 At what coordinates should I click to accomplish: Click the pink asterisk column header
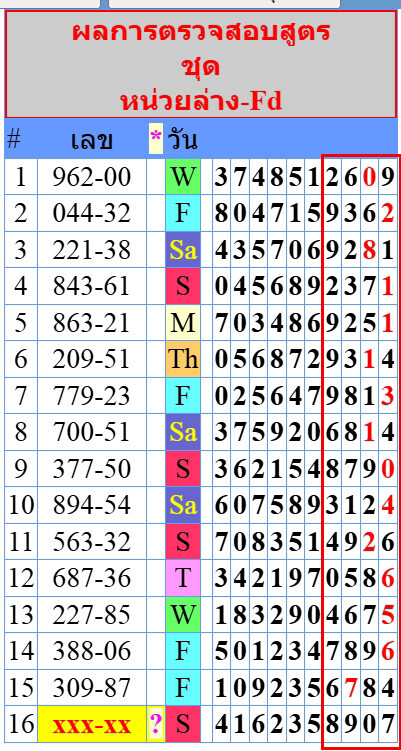point(156,137)
